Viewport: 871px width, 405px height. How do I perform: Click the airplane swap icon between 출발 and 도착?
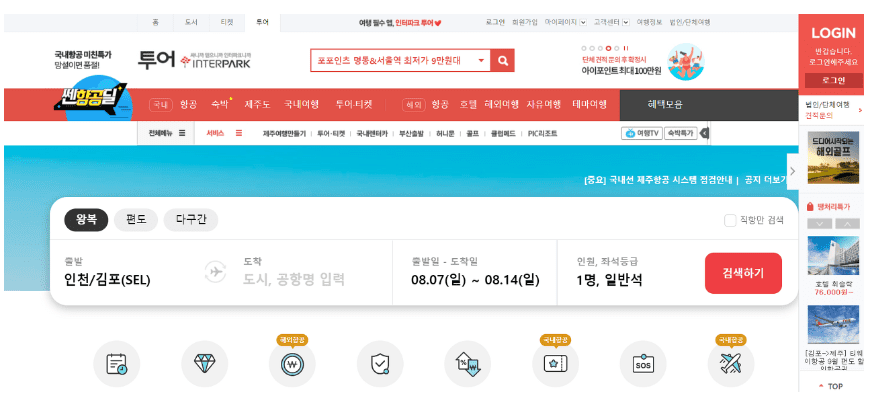(x=215, y=272)
